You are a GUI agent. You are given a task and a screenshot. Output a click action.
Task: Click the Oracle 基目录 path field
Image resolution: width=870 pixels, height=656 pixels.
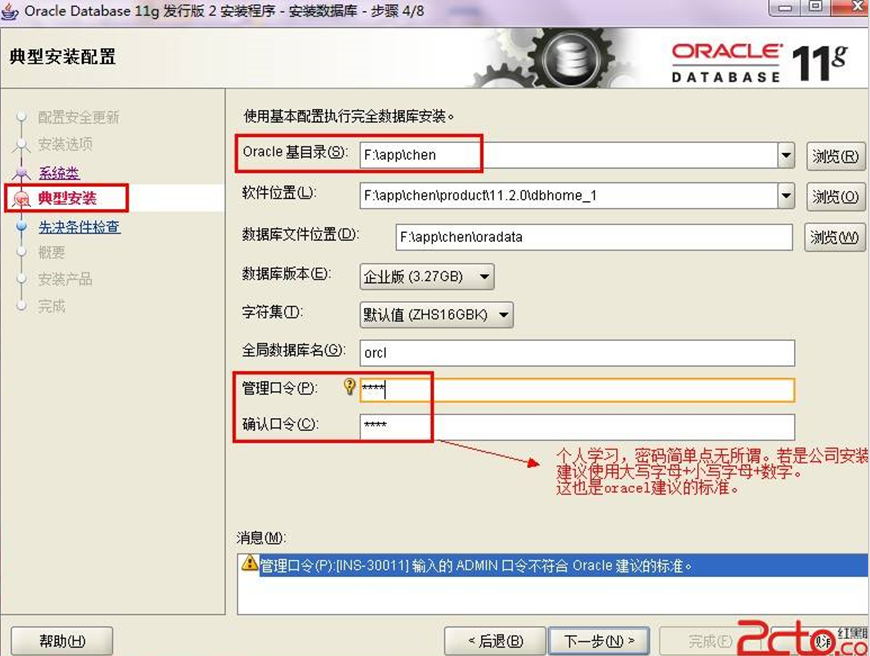point(569,155)
